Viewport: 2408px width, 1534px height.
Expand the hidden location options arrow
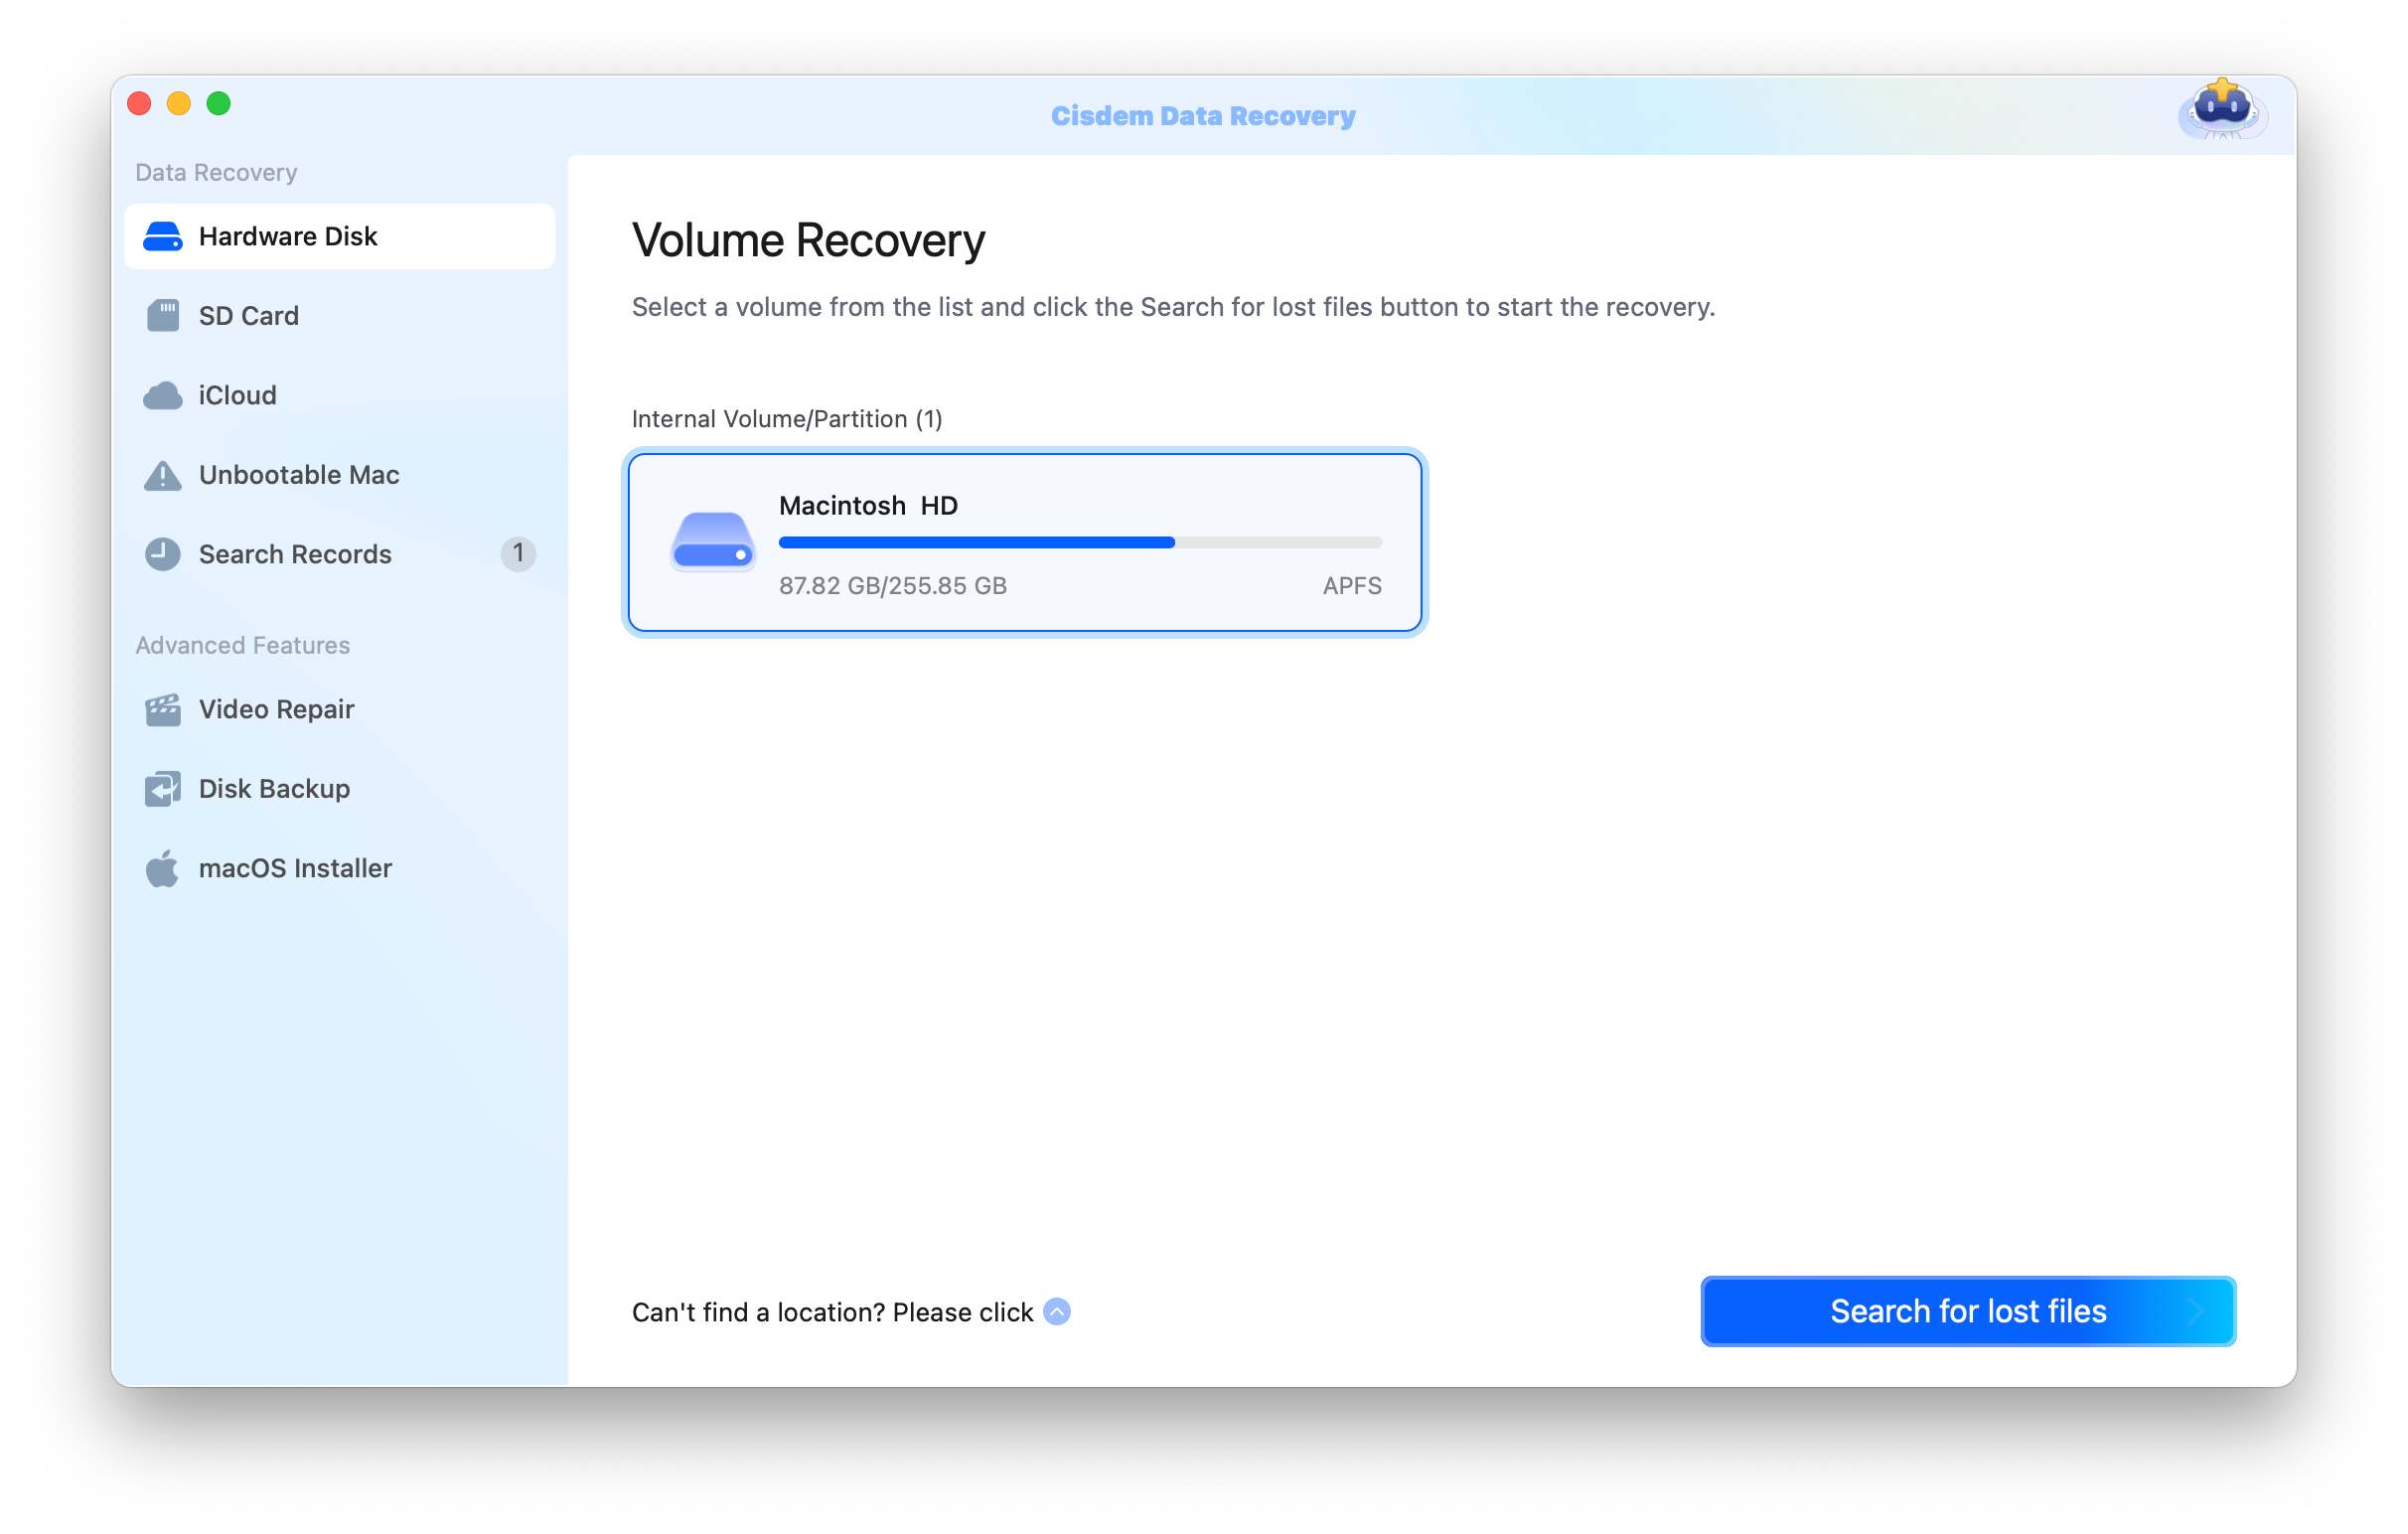point(1056,1311)
